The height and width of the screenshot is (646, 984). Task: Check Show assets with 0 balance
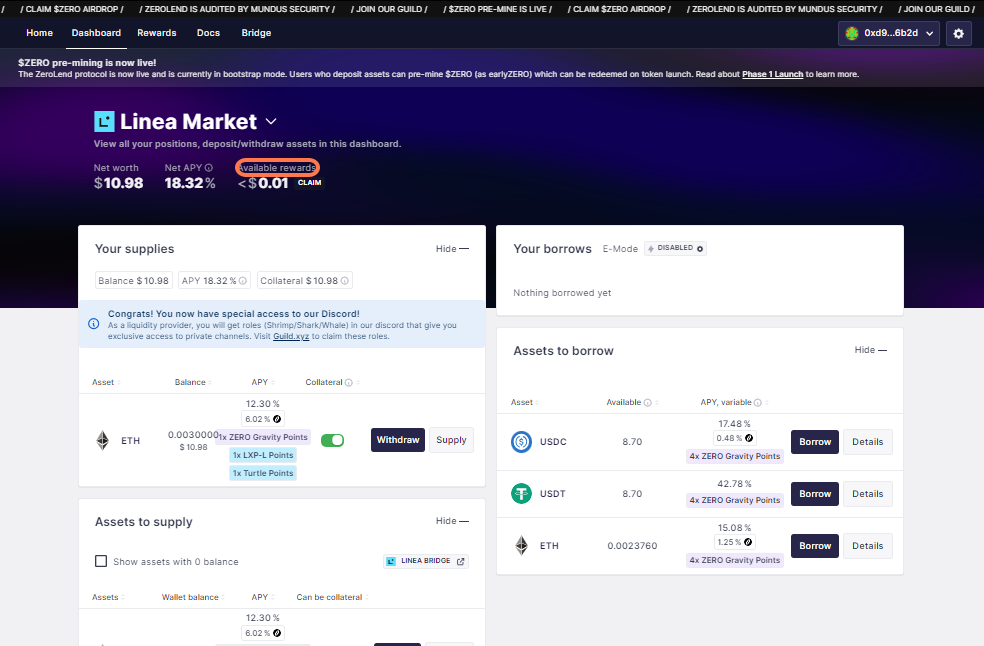101,561
